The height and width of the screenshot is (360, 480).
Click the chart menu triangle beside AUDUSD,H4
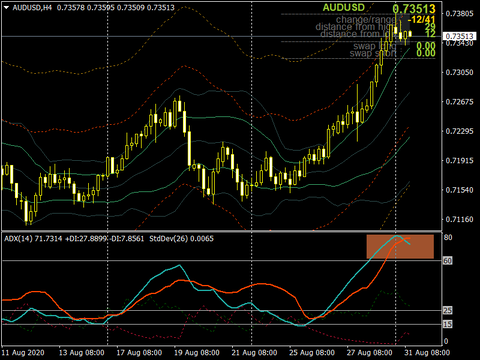coord(6,7)
